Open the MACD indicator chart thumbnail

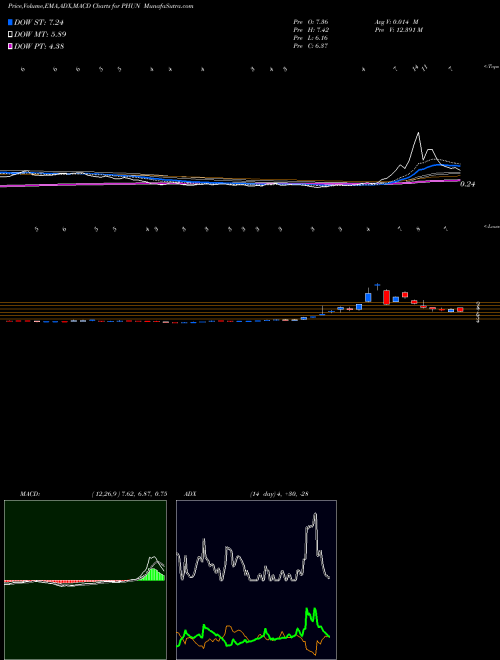(85, 580)
